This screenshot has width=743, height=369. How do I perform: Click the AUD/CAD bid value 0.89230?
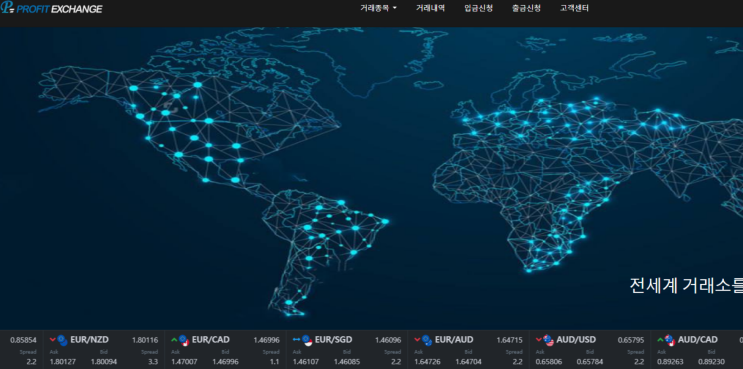click(711, 362)
